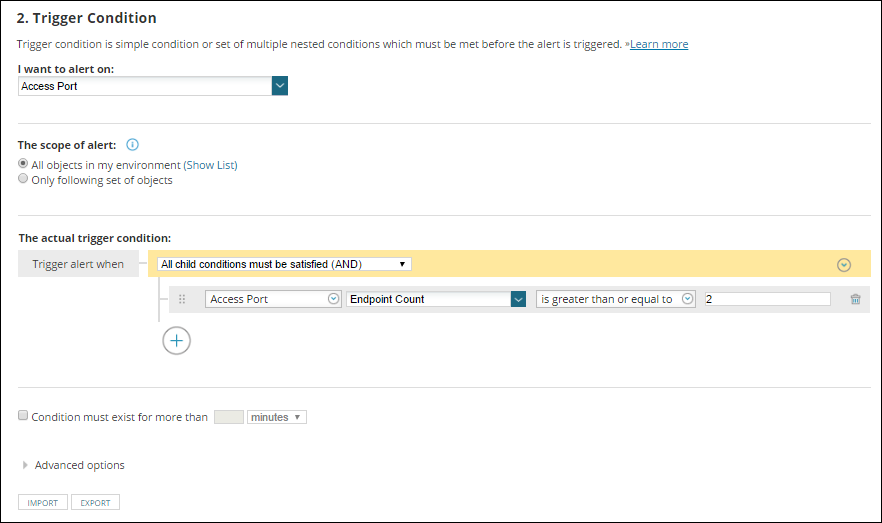The width and height of the screenshot is (882, 523).
Task: Enable Condition must exist for more than
Action: click(x=23, y=416)
